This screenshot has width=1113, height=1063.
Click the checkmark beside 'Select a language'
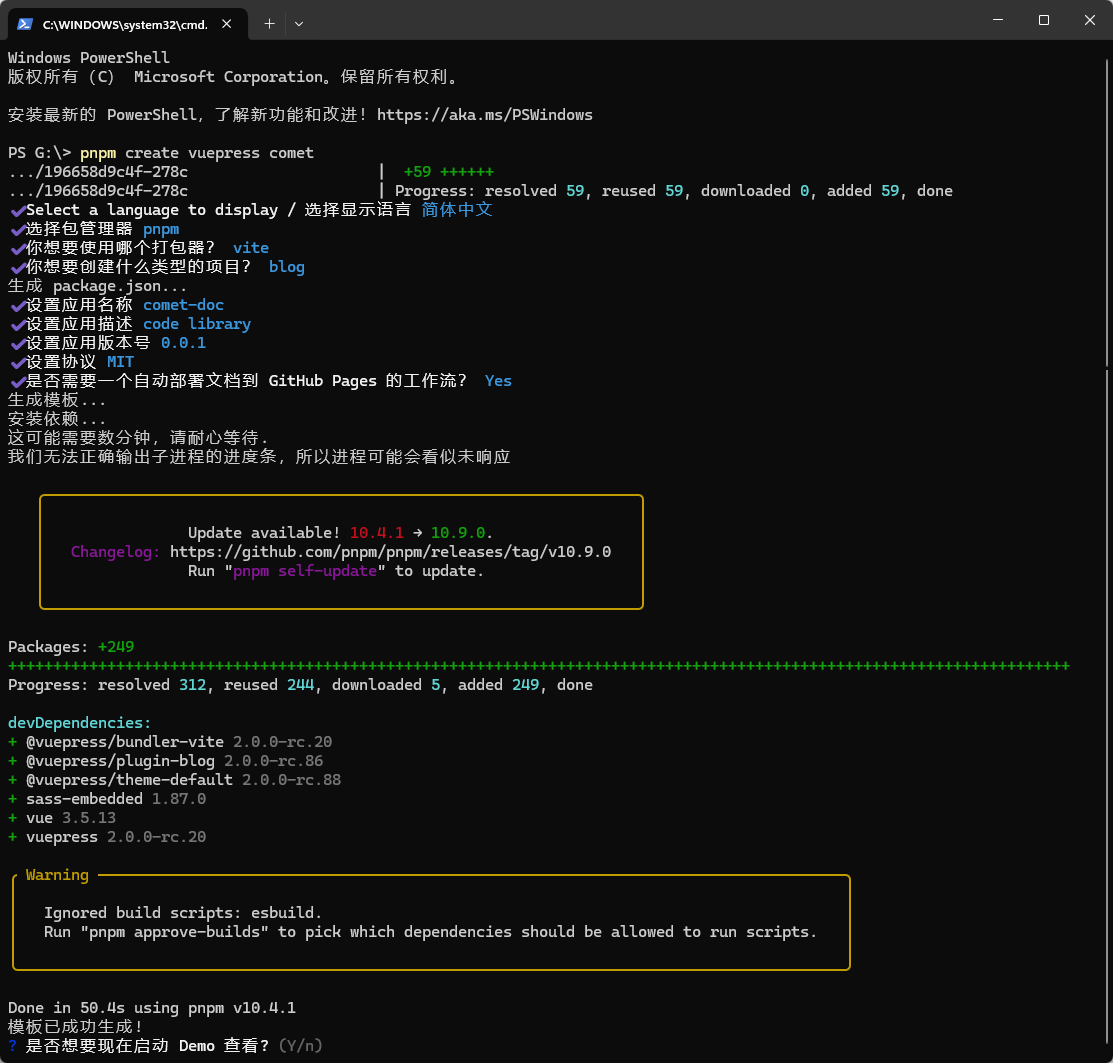(x=18, y=211)
